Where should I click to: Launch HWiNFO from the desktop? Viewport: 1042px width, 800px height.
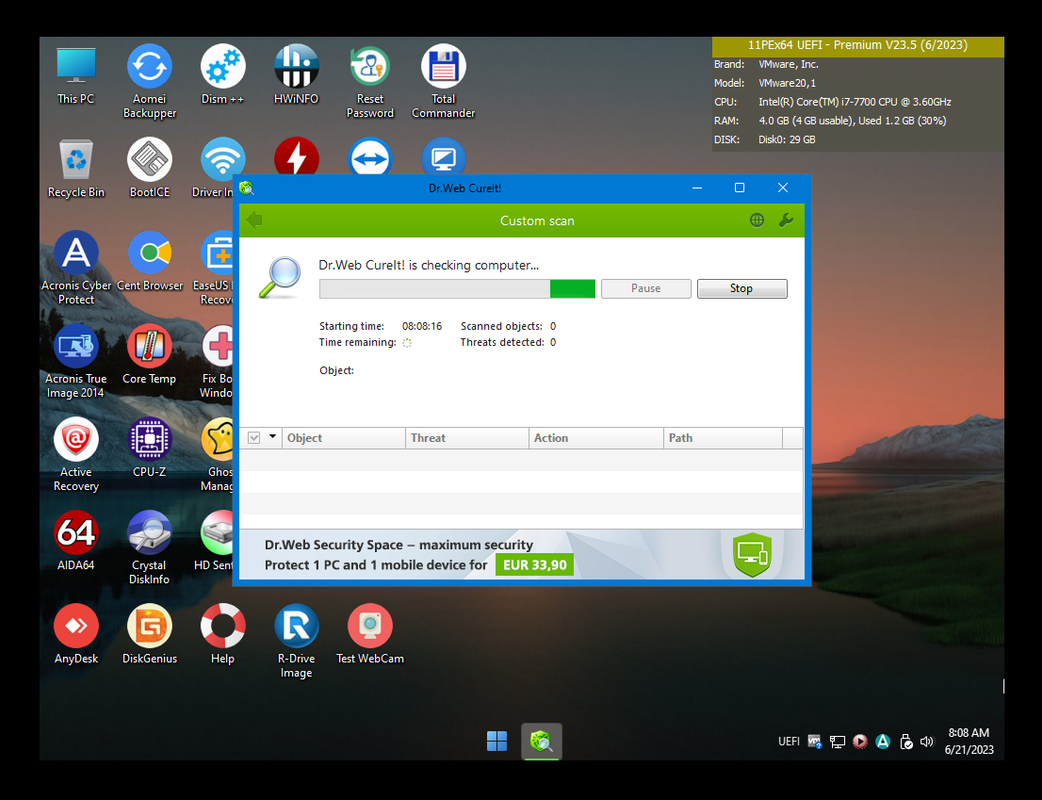296,75
